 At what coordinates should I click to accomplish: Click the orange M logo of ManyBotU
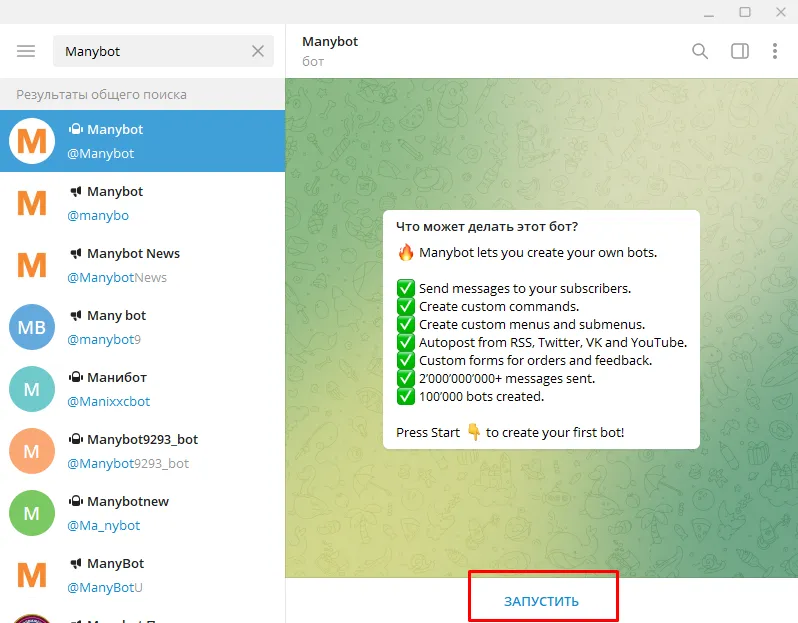pyautogui.click(x=32, y=576)
